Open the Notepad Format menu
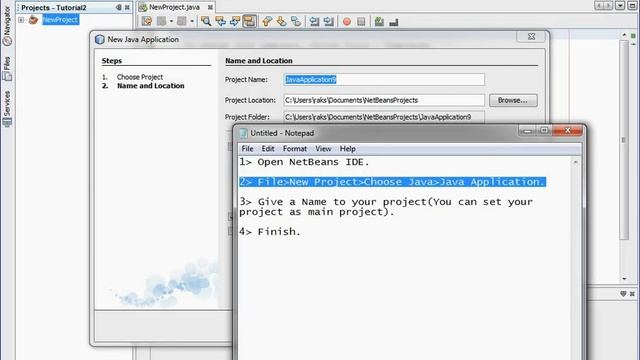 point(295,149)
